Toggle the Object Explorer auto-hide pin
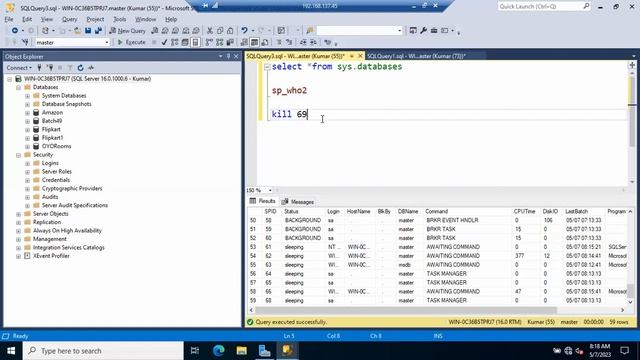 228,56
